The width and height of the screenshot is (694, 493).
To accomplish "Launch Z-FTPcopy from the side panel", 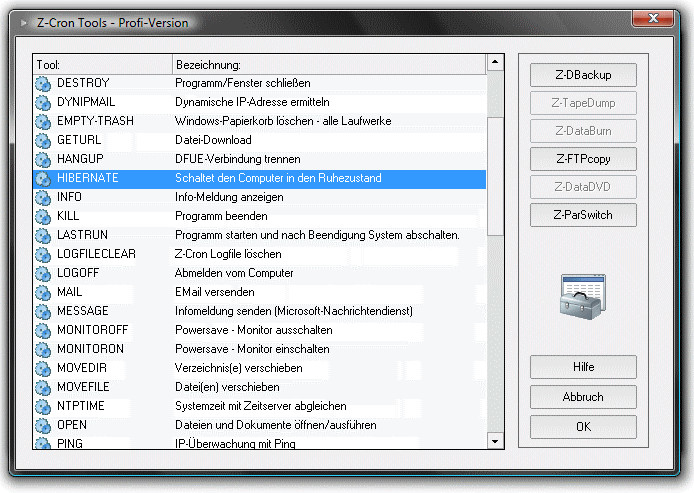I will point(583,159).
